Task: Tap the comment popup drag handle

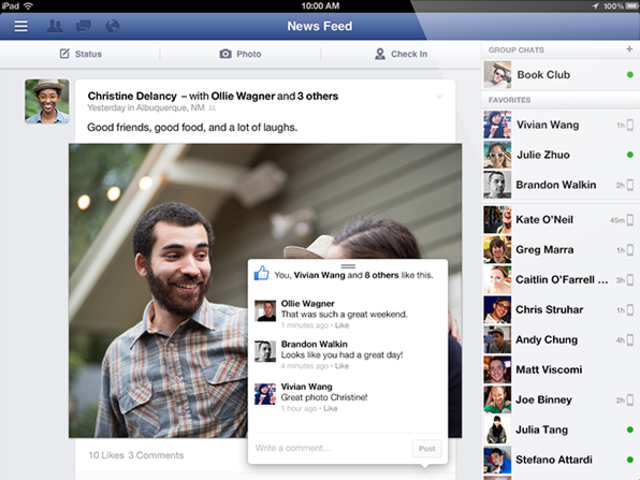Action: (x=348, y=266)
